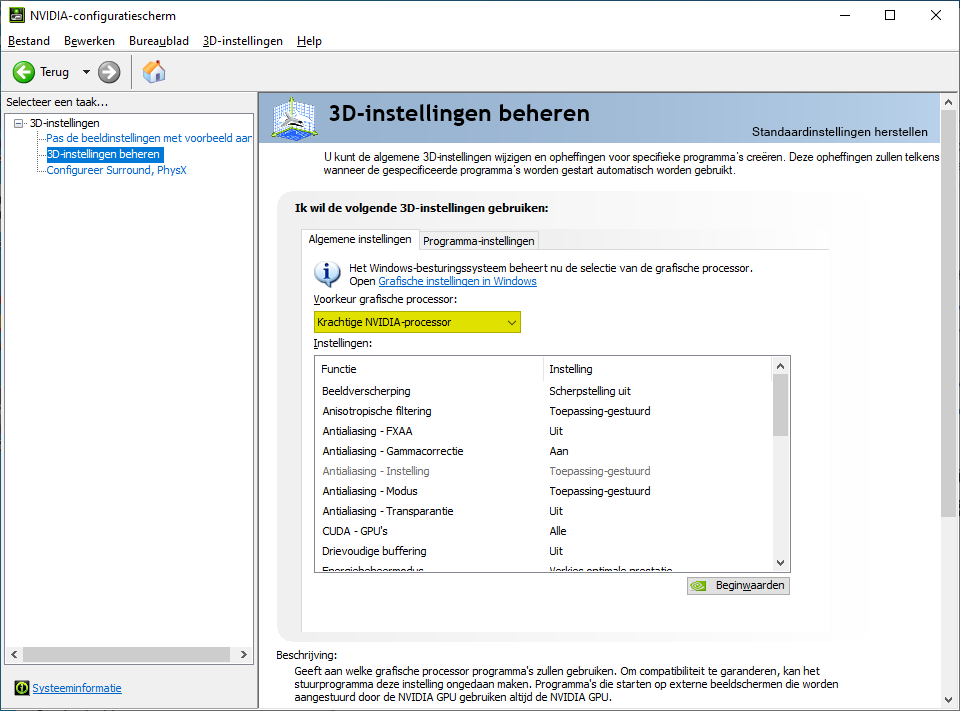
Task: Select Antialiasing - Gammacorrectie row
Action: [544, 451]
